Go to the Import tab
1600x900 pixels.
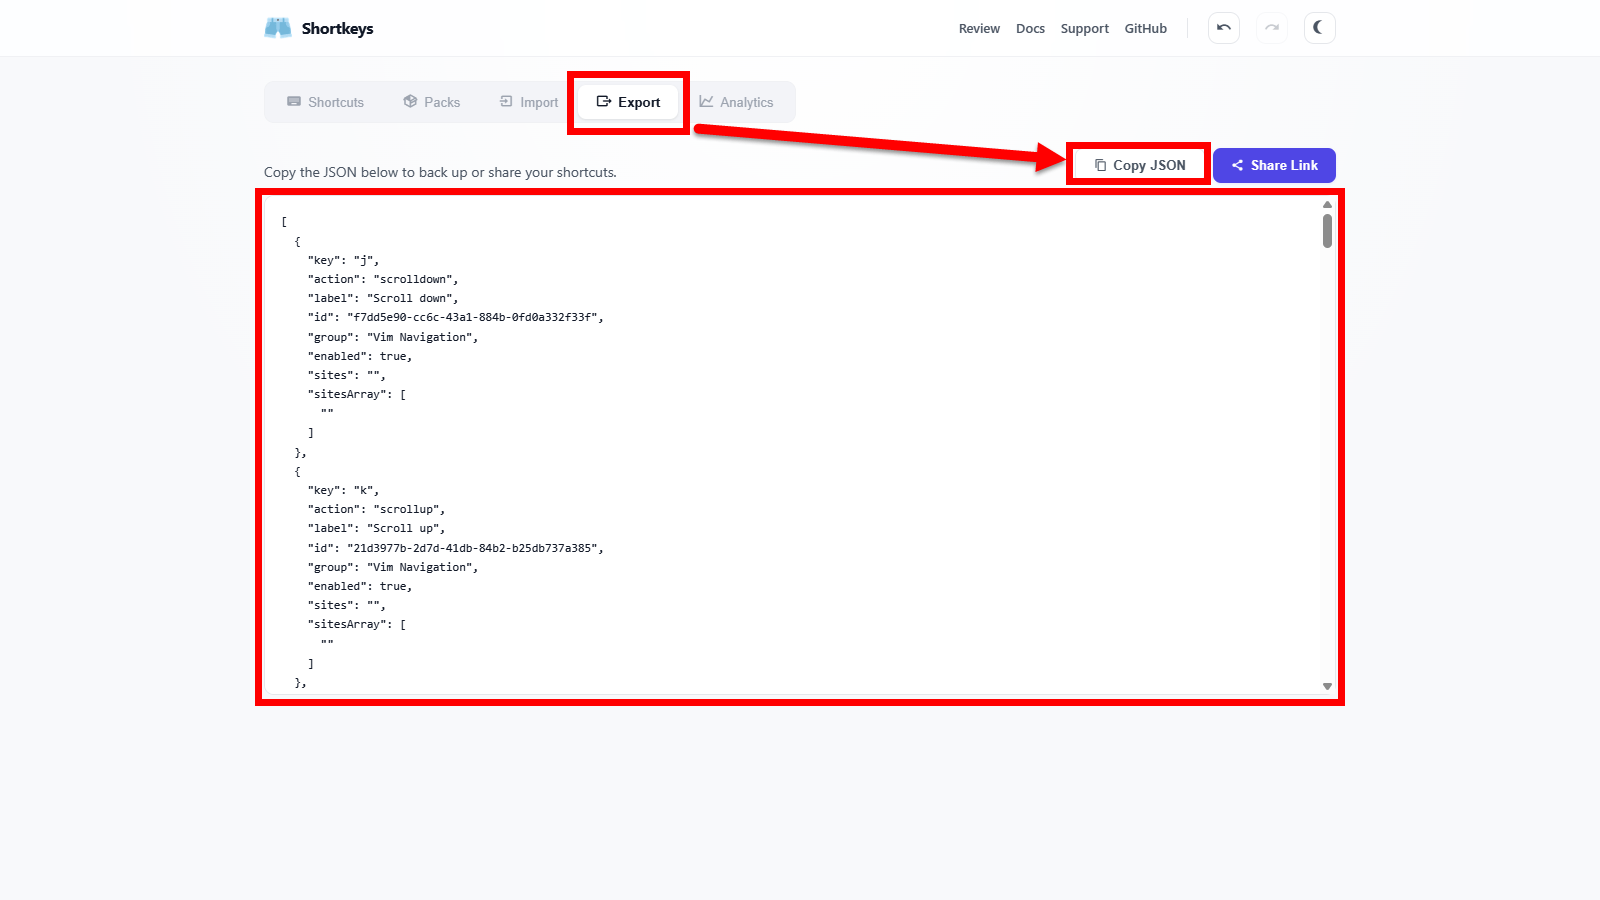coord(529,102)
